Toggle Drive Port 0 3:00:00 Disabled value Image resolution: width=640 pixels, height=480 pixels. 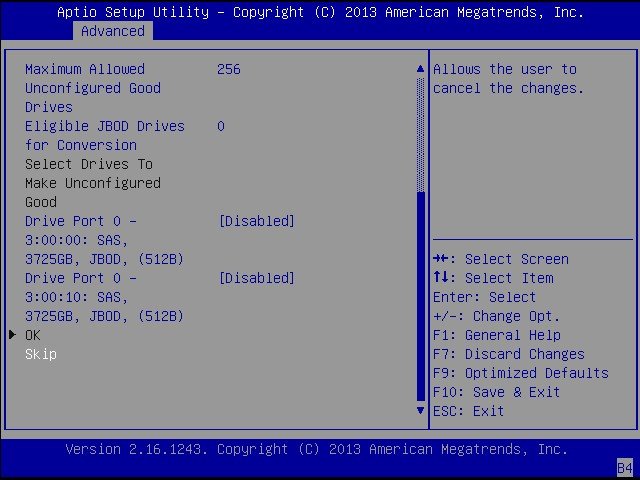(x=256, y=221)
